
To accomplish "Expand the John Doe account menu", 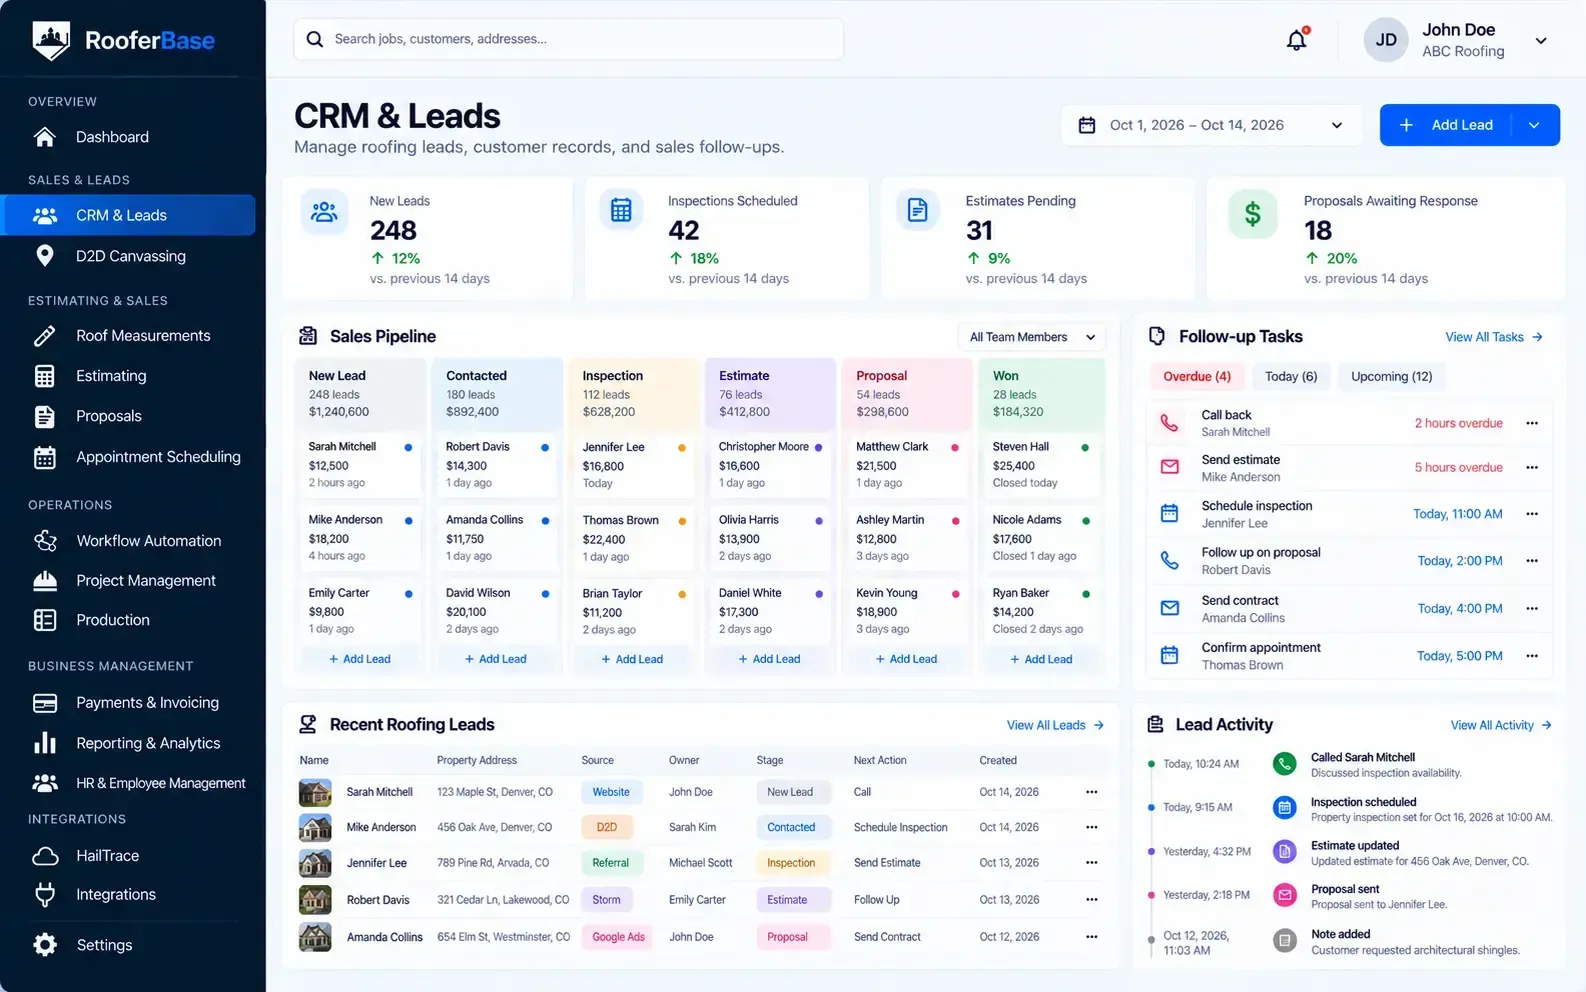I will [1541, 41].
